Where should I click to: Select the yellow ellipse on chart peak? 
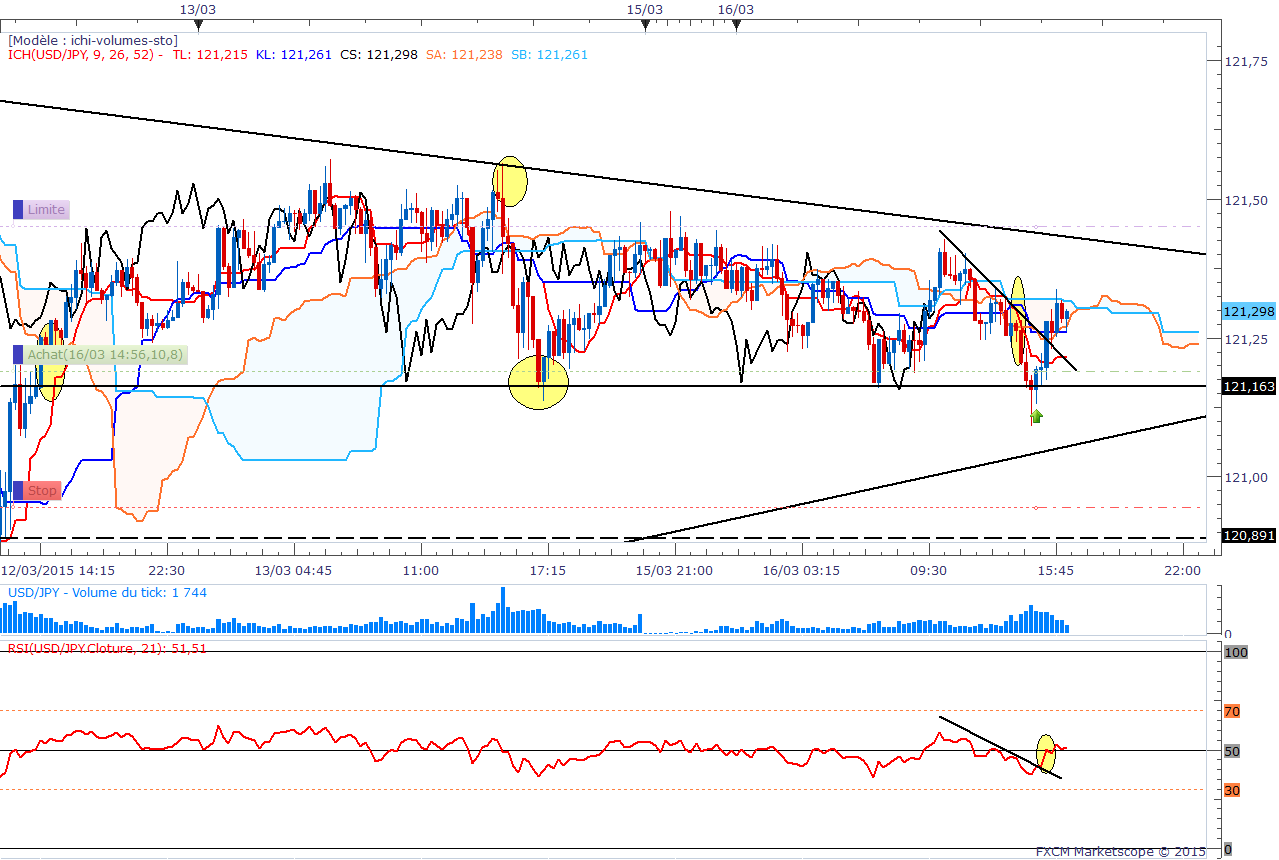point(510,181)
